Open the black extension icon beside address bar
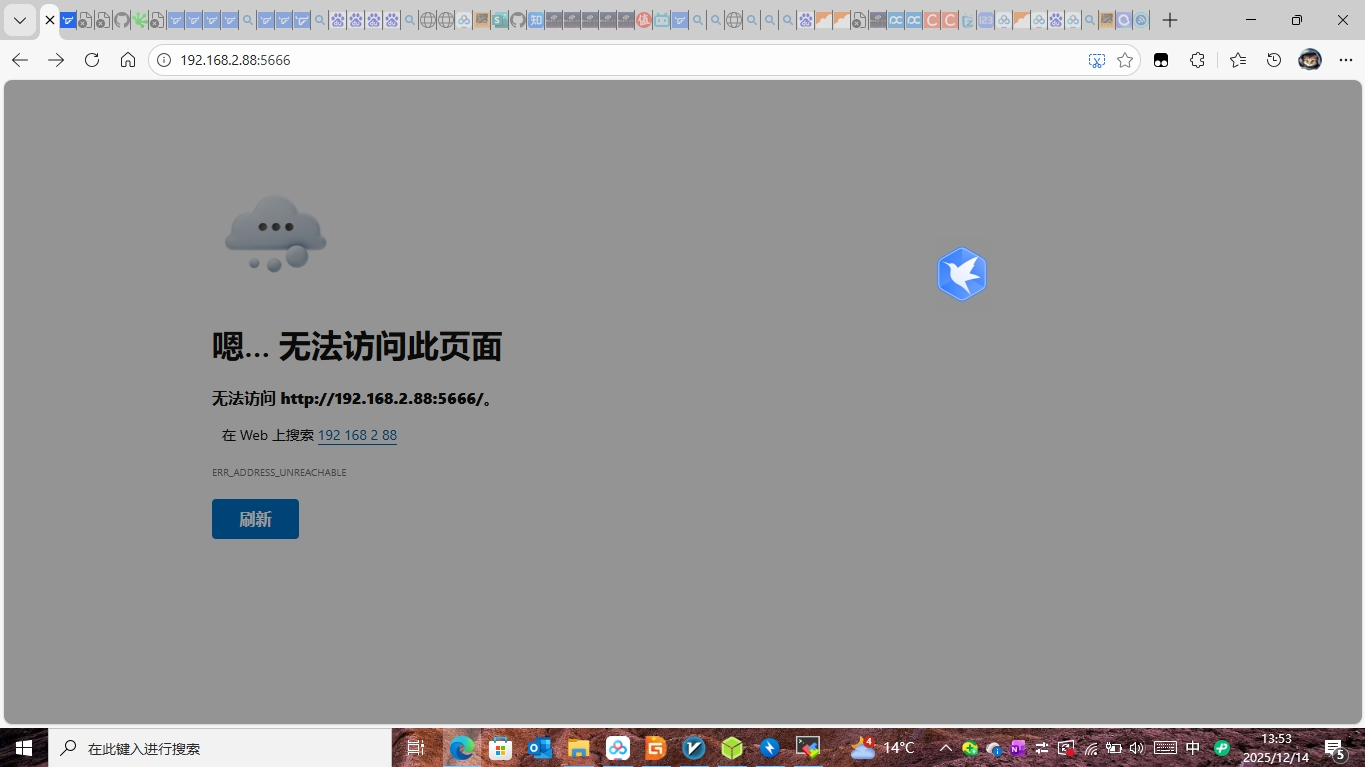The image size is (1365, 767). [1161, 60]
